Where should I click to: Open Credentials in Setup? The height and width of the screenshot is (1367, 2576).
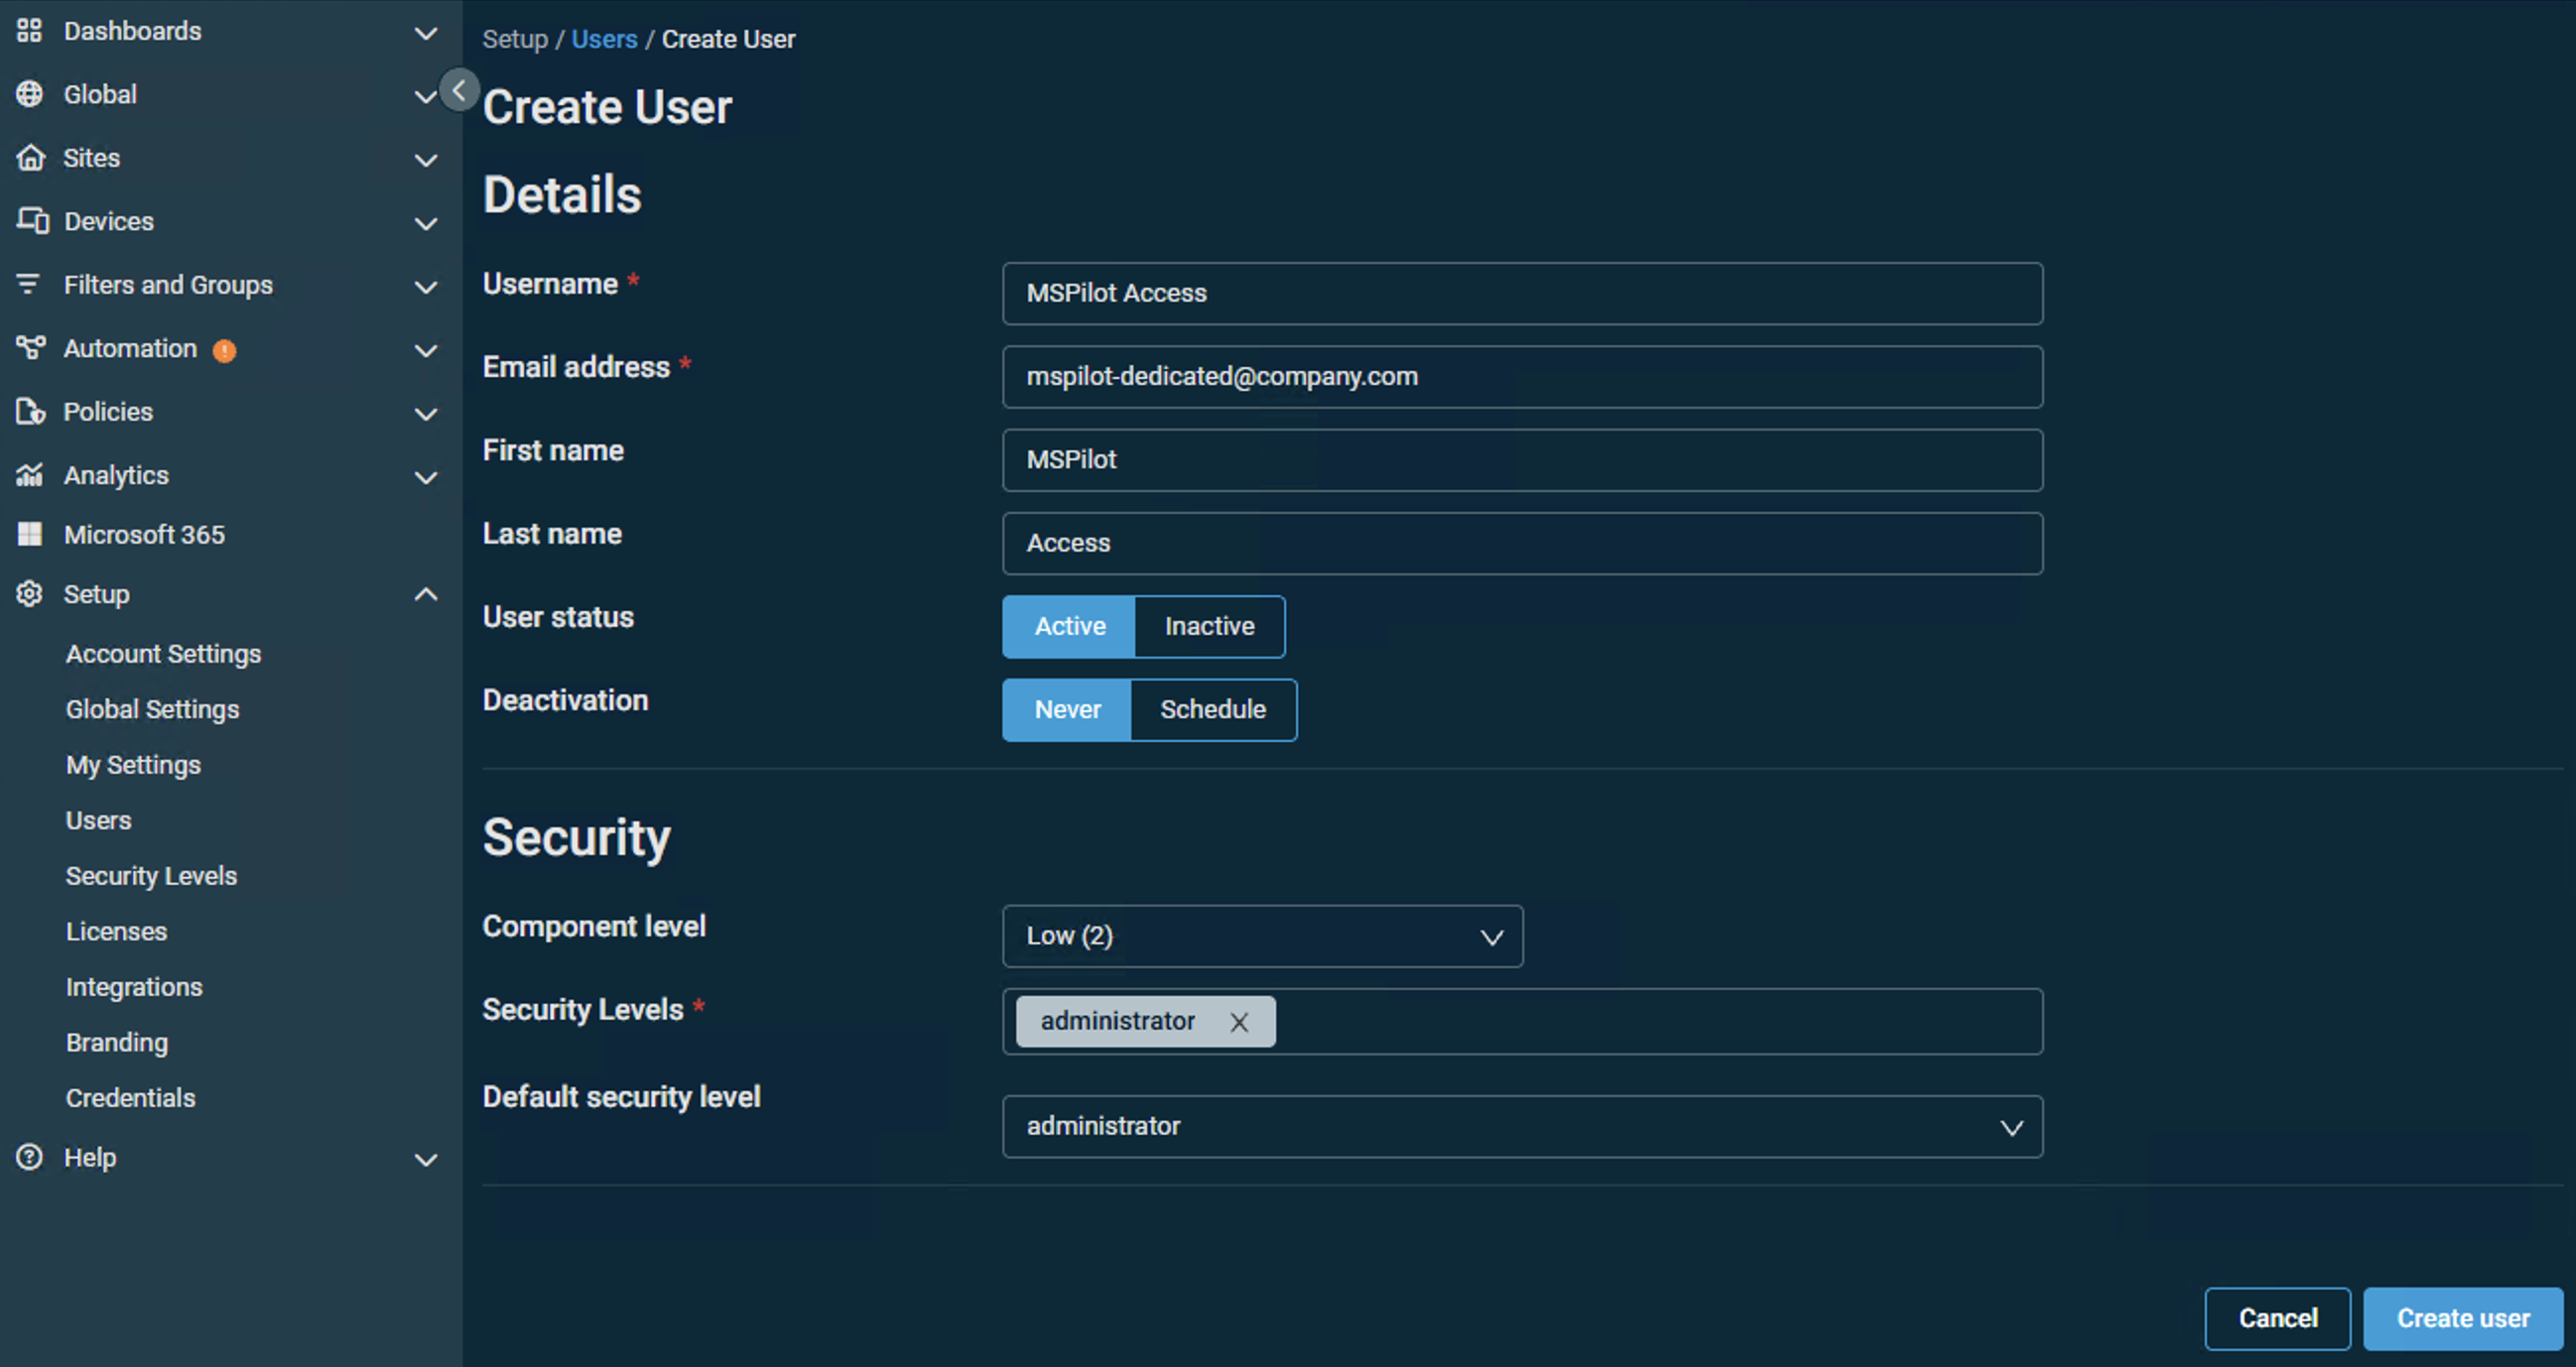(x=130, y=1098)
